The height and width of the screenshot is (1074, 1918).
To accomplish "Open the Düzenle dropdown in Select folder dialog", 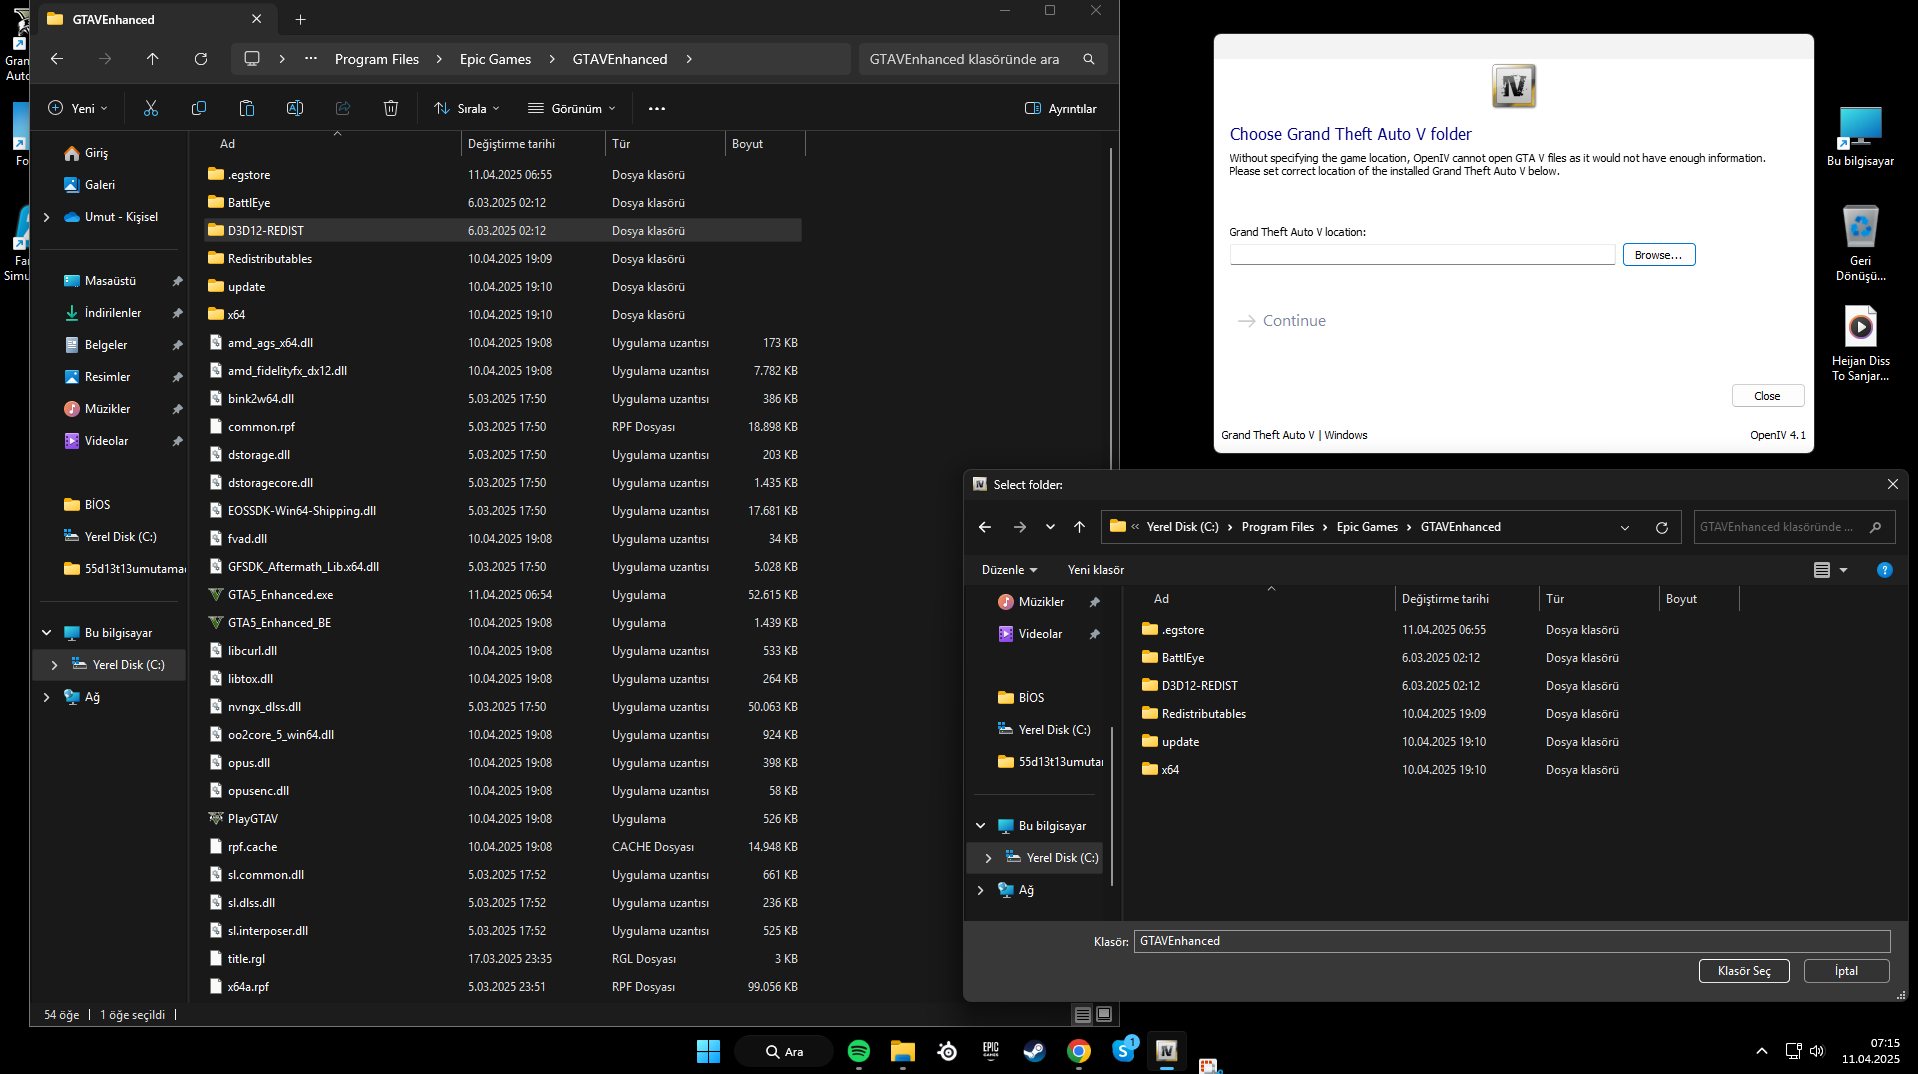I will point(1009,570).
